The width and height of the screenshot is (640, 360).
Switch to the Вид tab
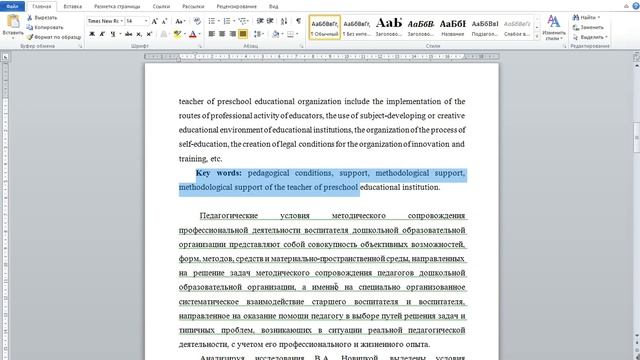point(273,7)
